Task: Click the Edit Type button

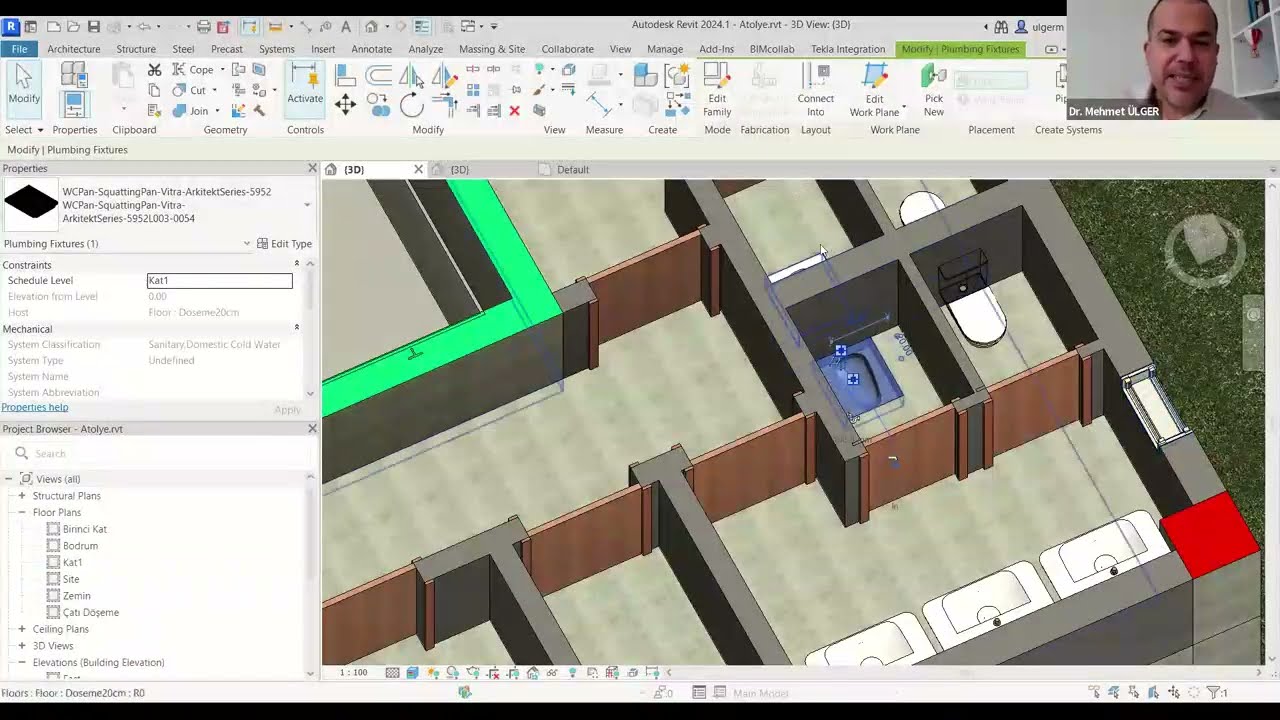Action: click(285, 243)
